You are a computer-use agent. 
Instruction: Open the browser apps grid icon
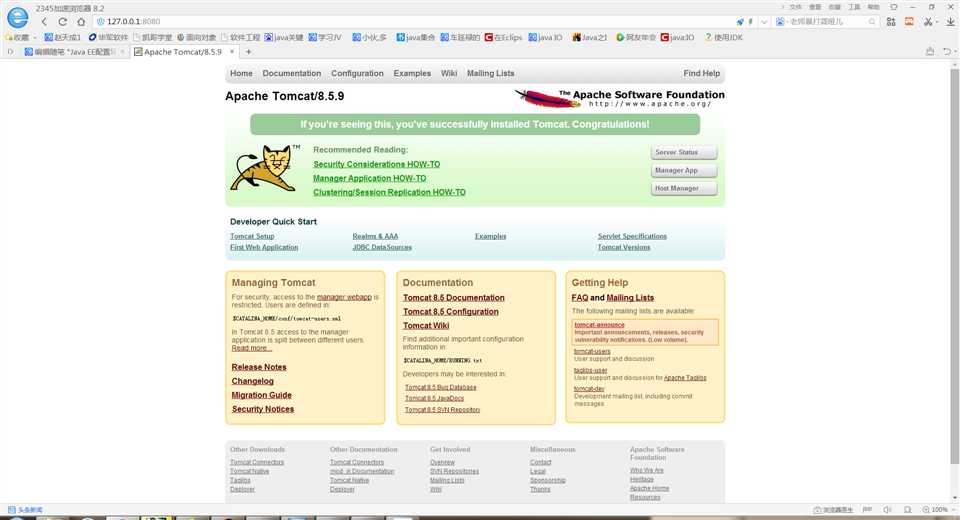click(x=891, y=21)
